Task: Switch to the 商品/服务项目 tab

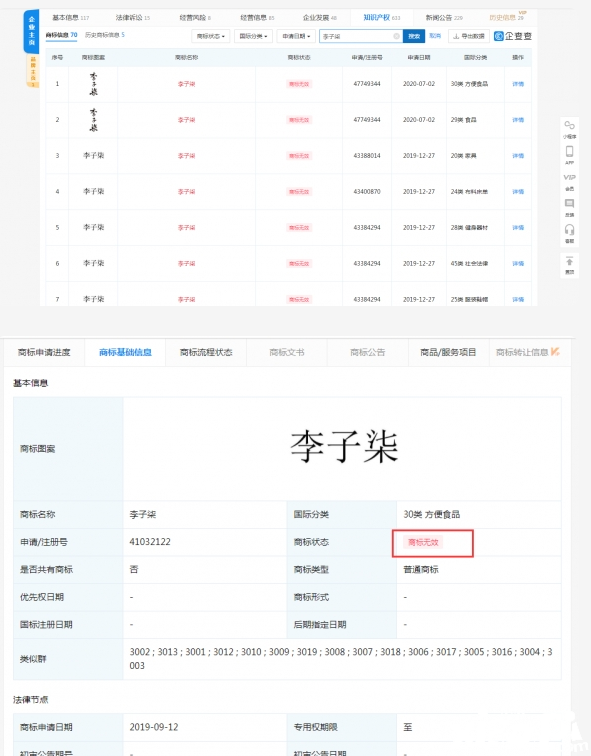Action: pos(448,352)
